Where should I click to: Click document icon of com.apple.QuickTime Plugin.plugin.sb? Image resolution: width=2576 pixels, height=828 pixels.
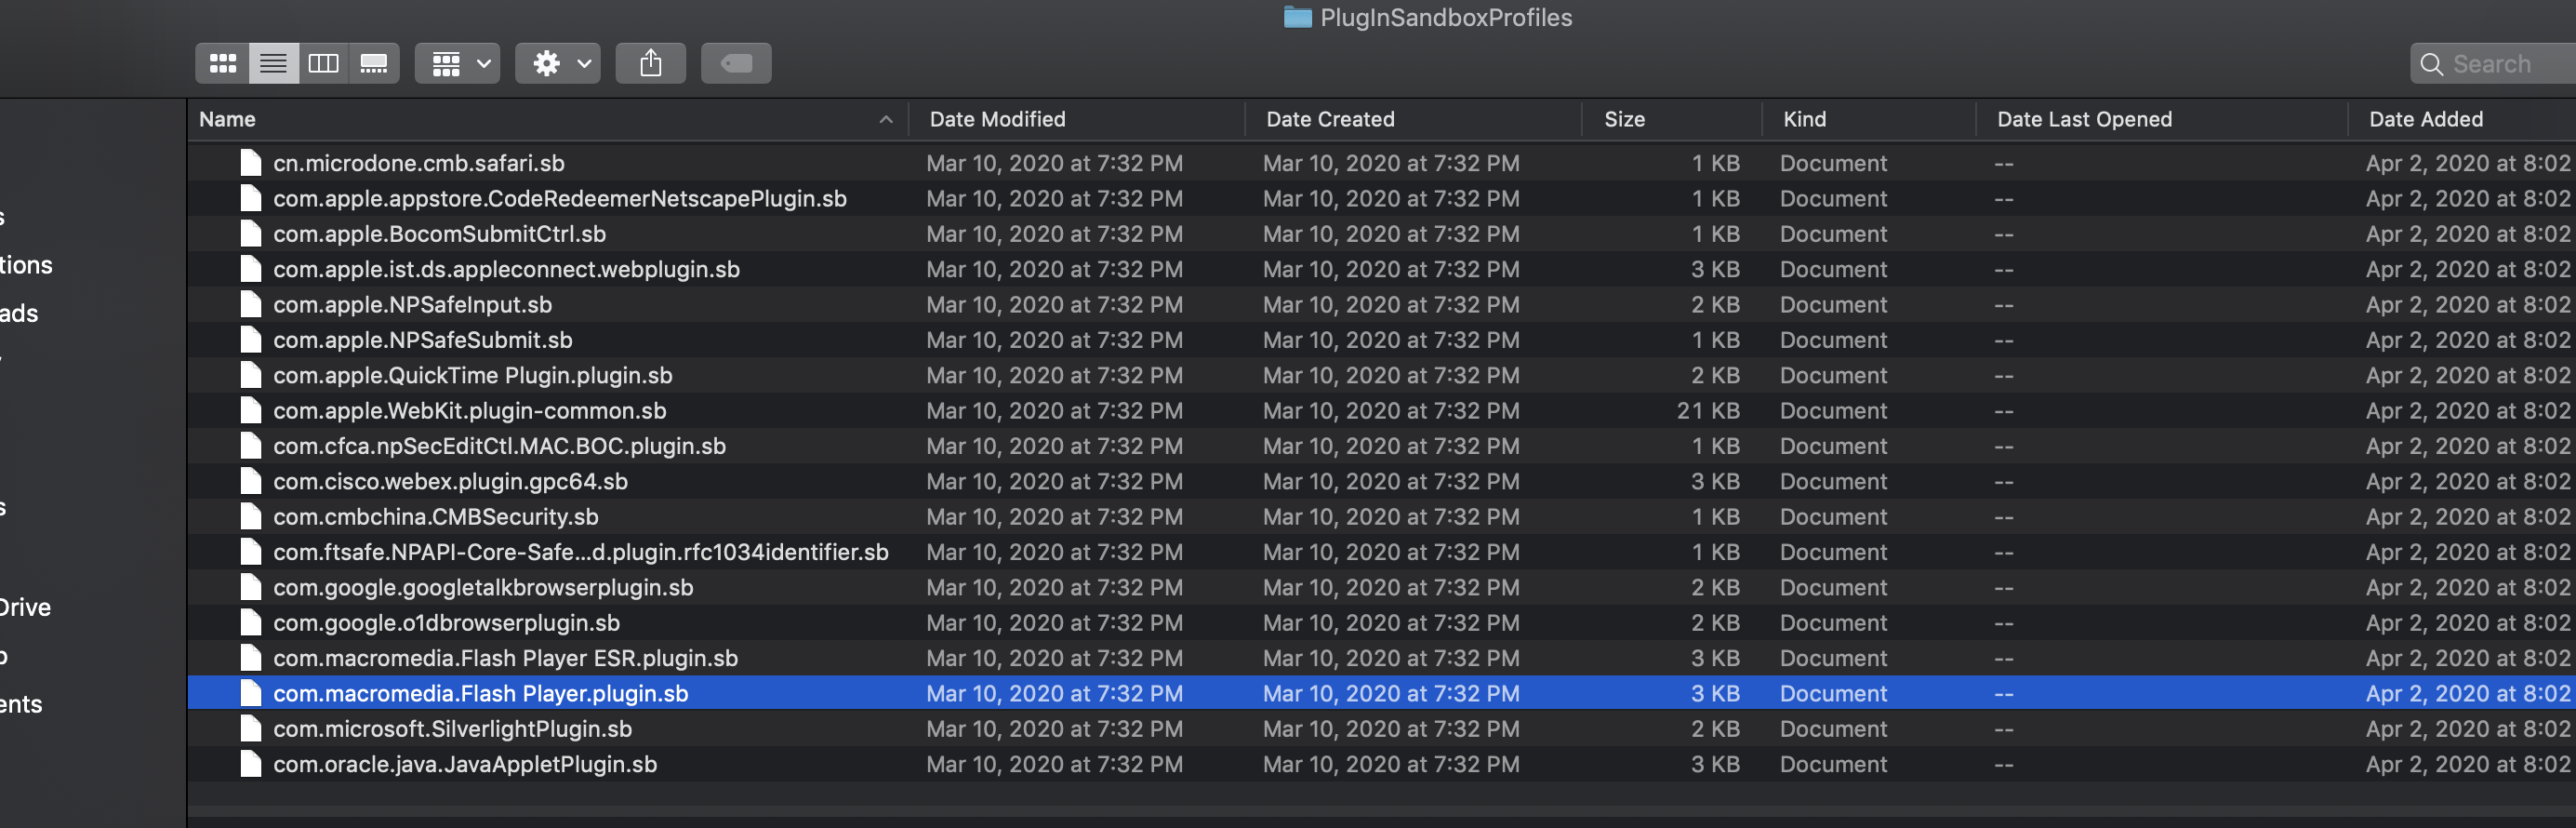tap(251, 375)
